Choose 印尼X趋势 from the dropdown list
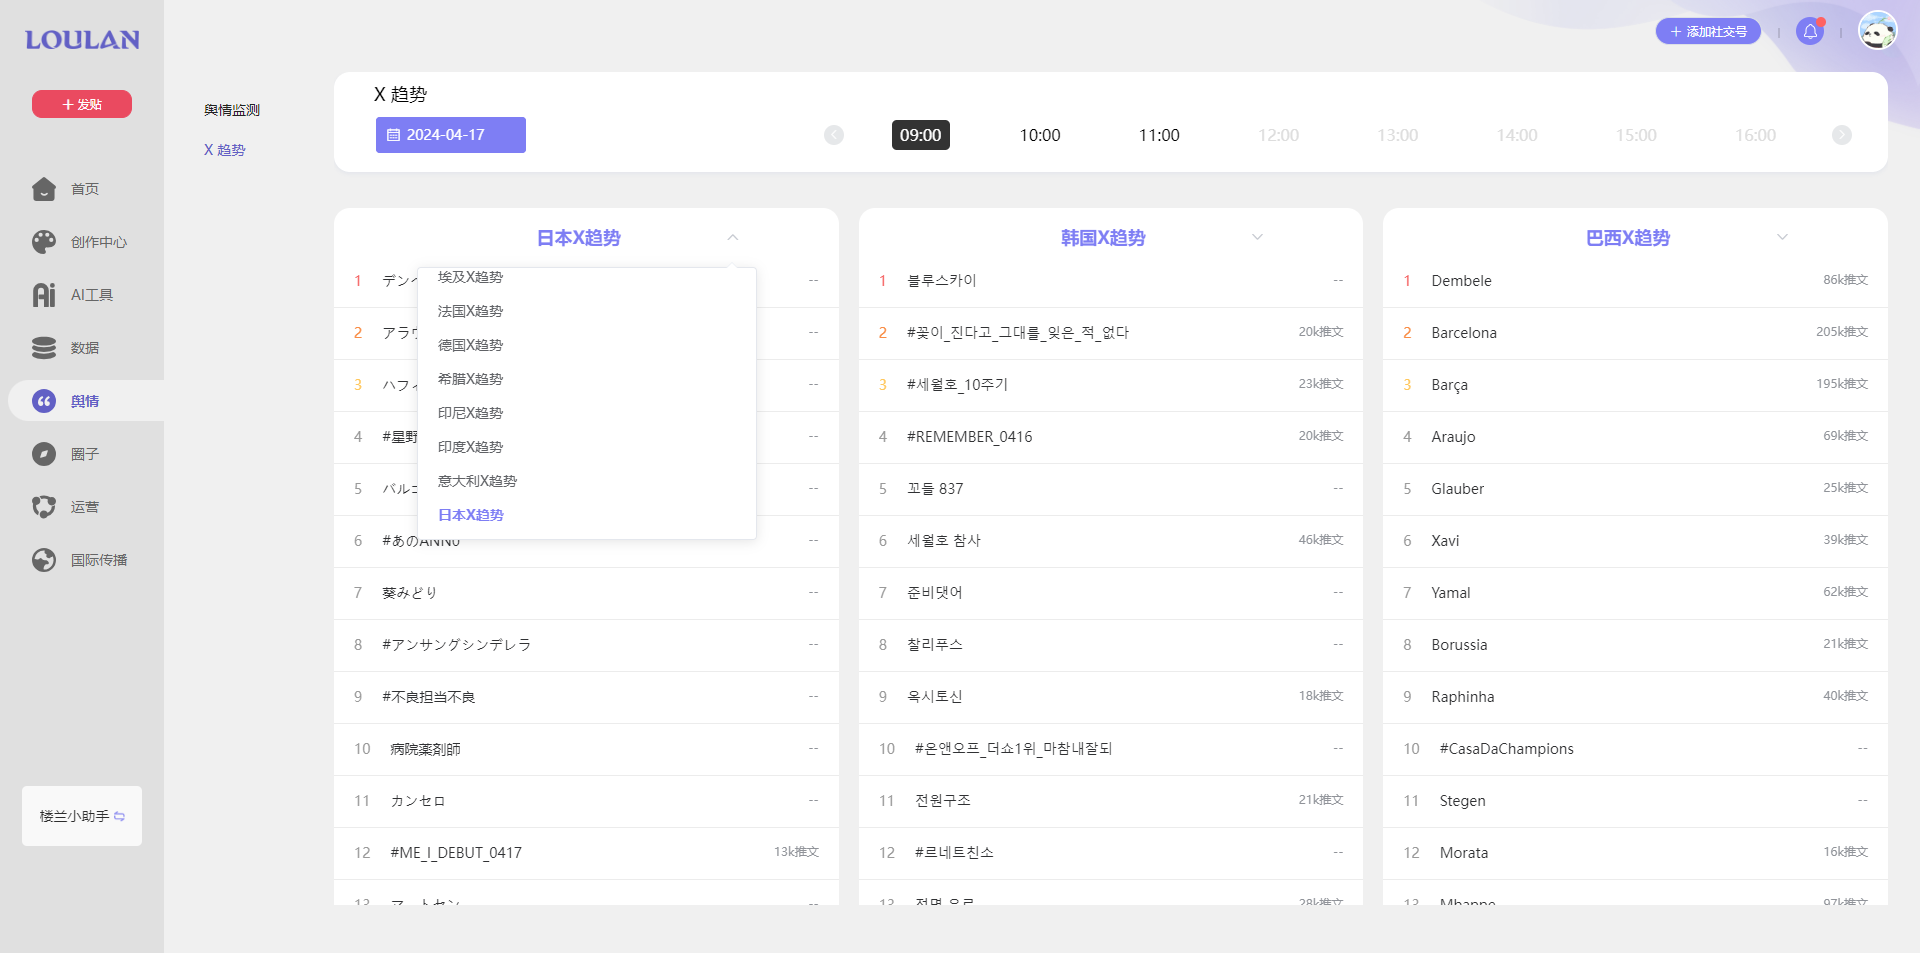 pyautogui.click(x=587, y=413)
